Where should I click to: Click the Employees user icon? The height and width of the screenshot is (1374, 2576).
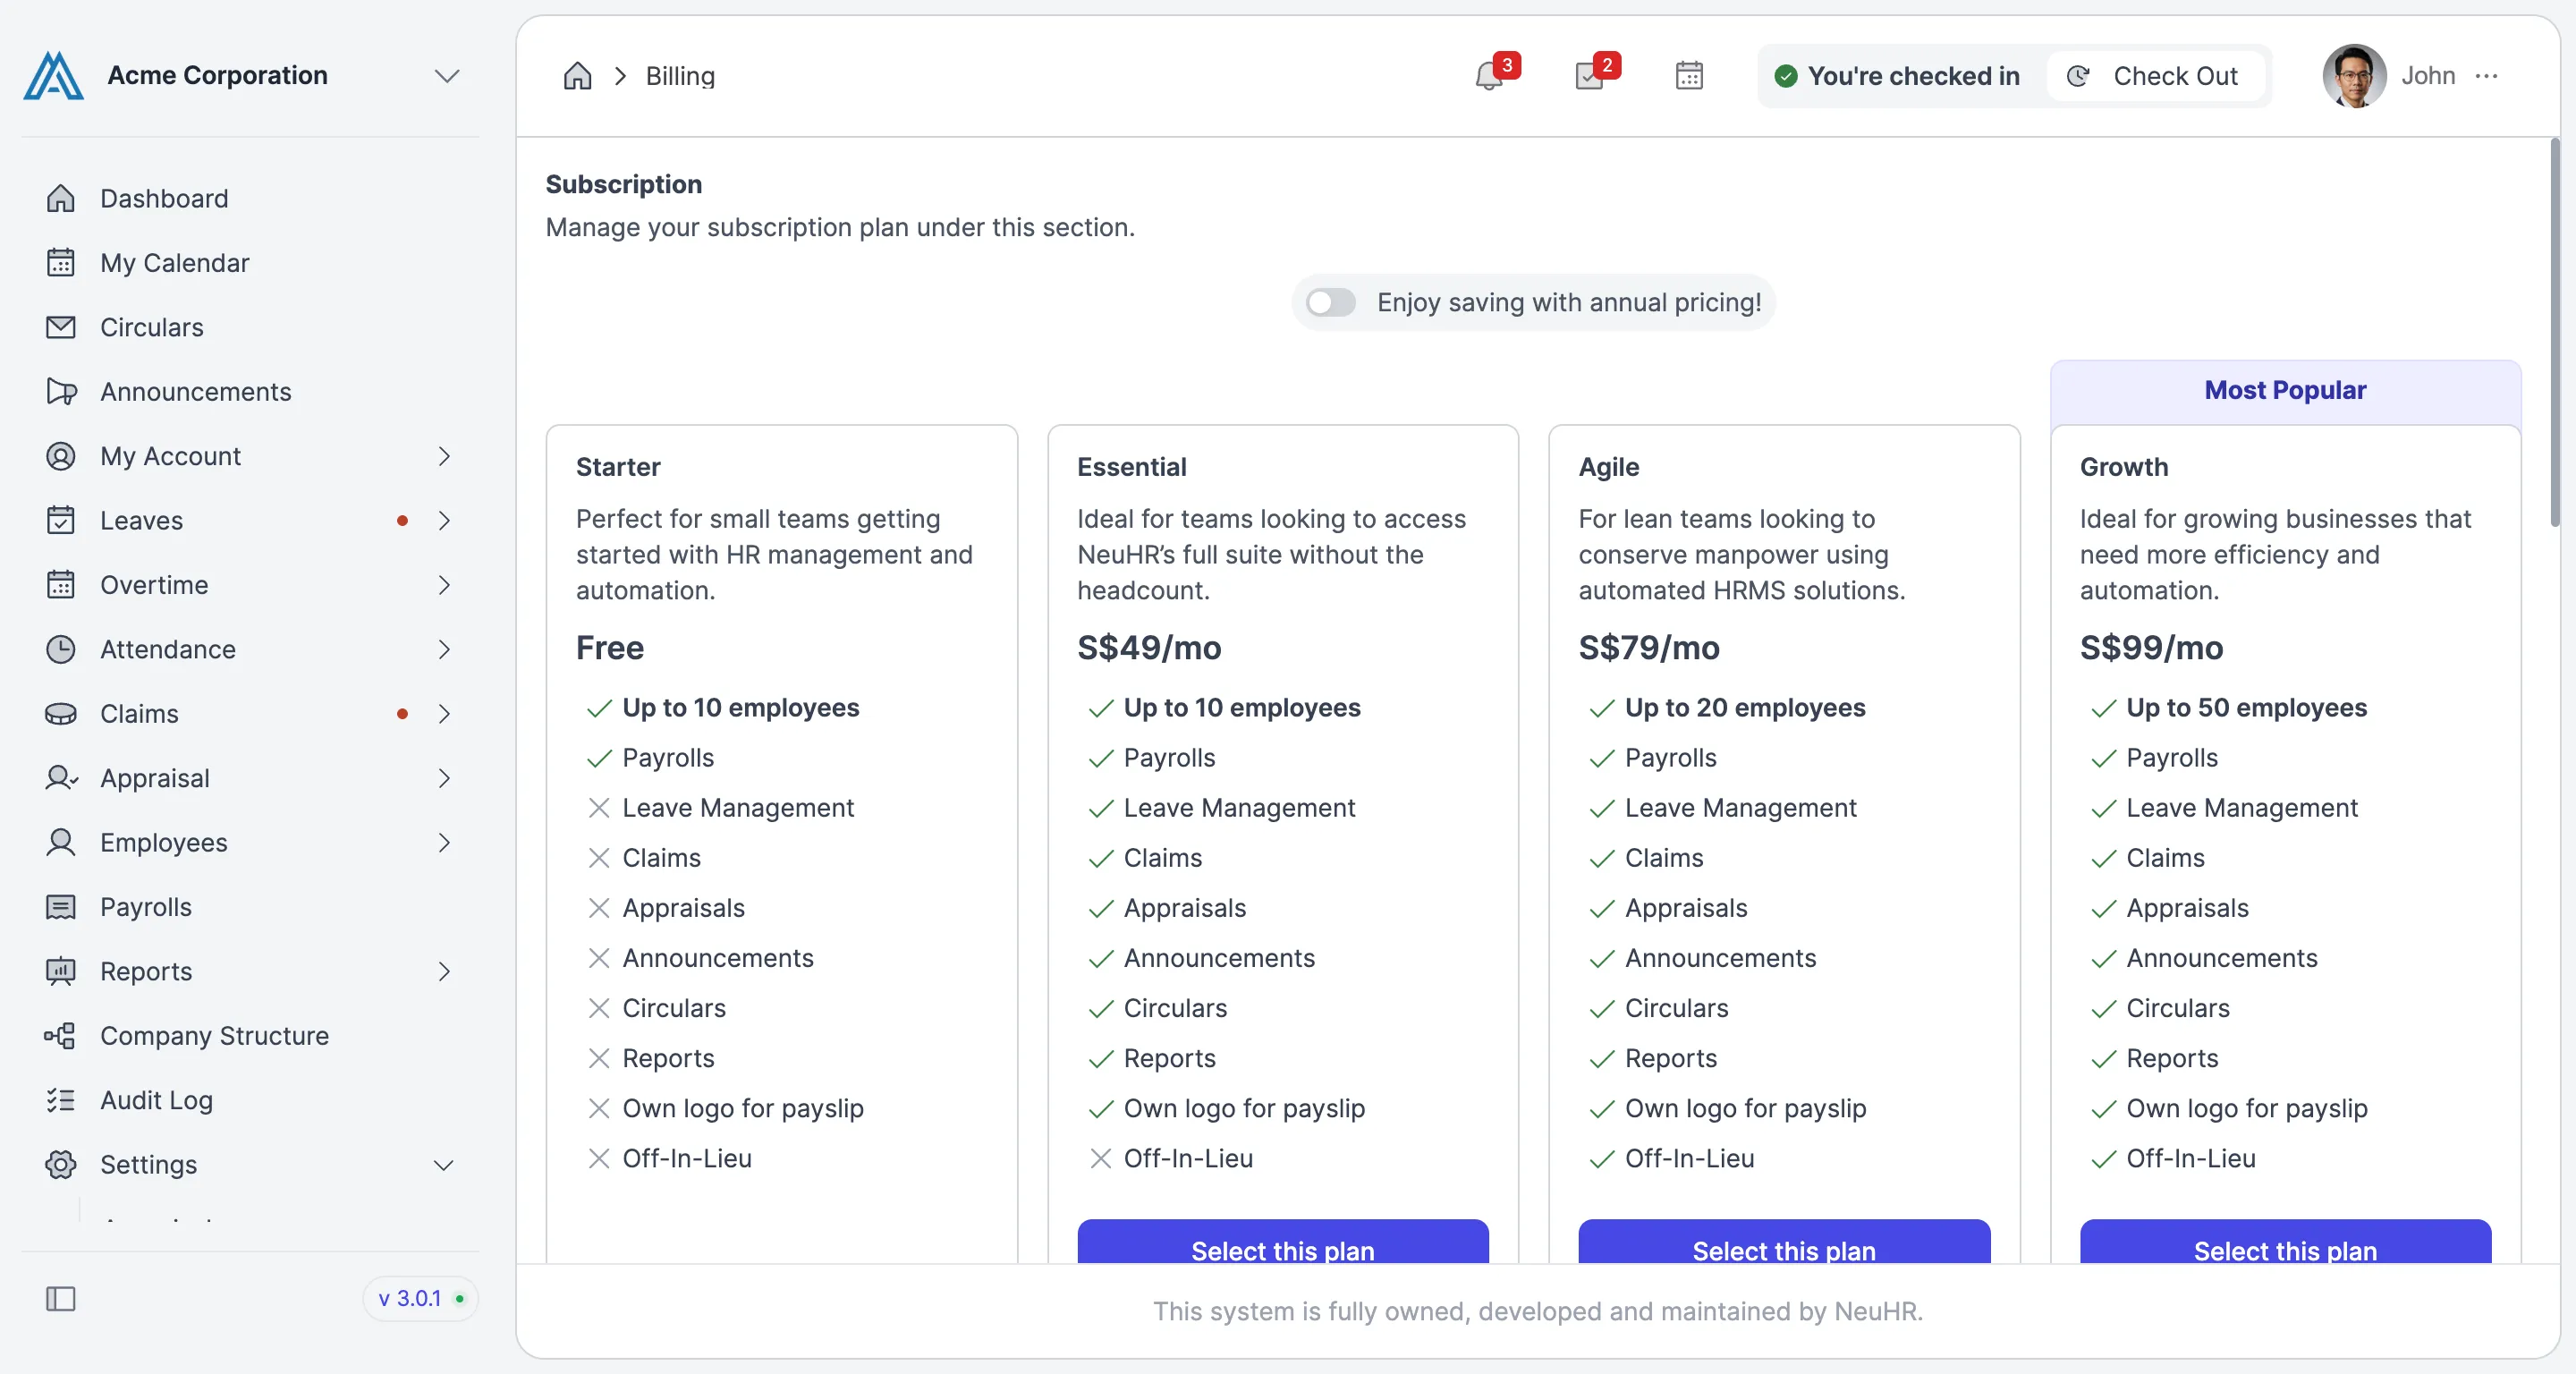(x=61, y=843)
